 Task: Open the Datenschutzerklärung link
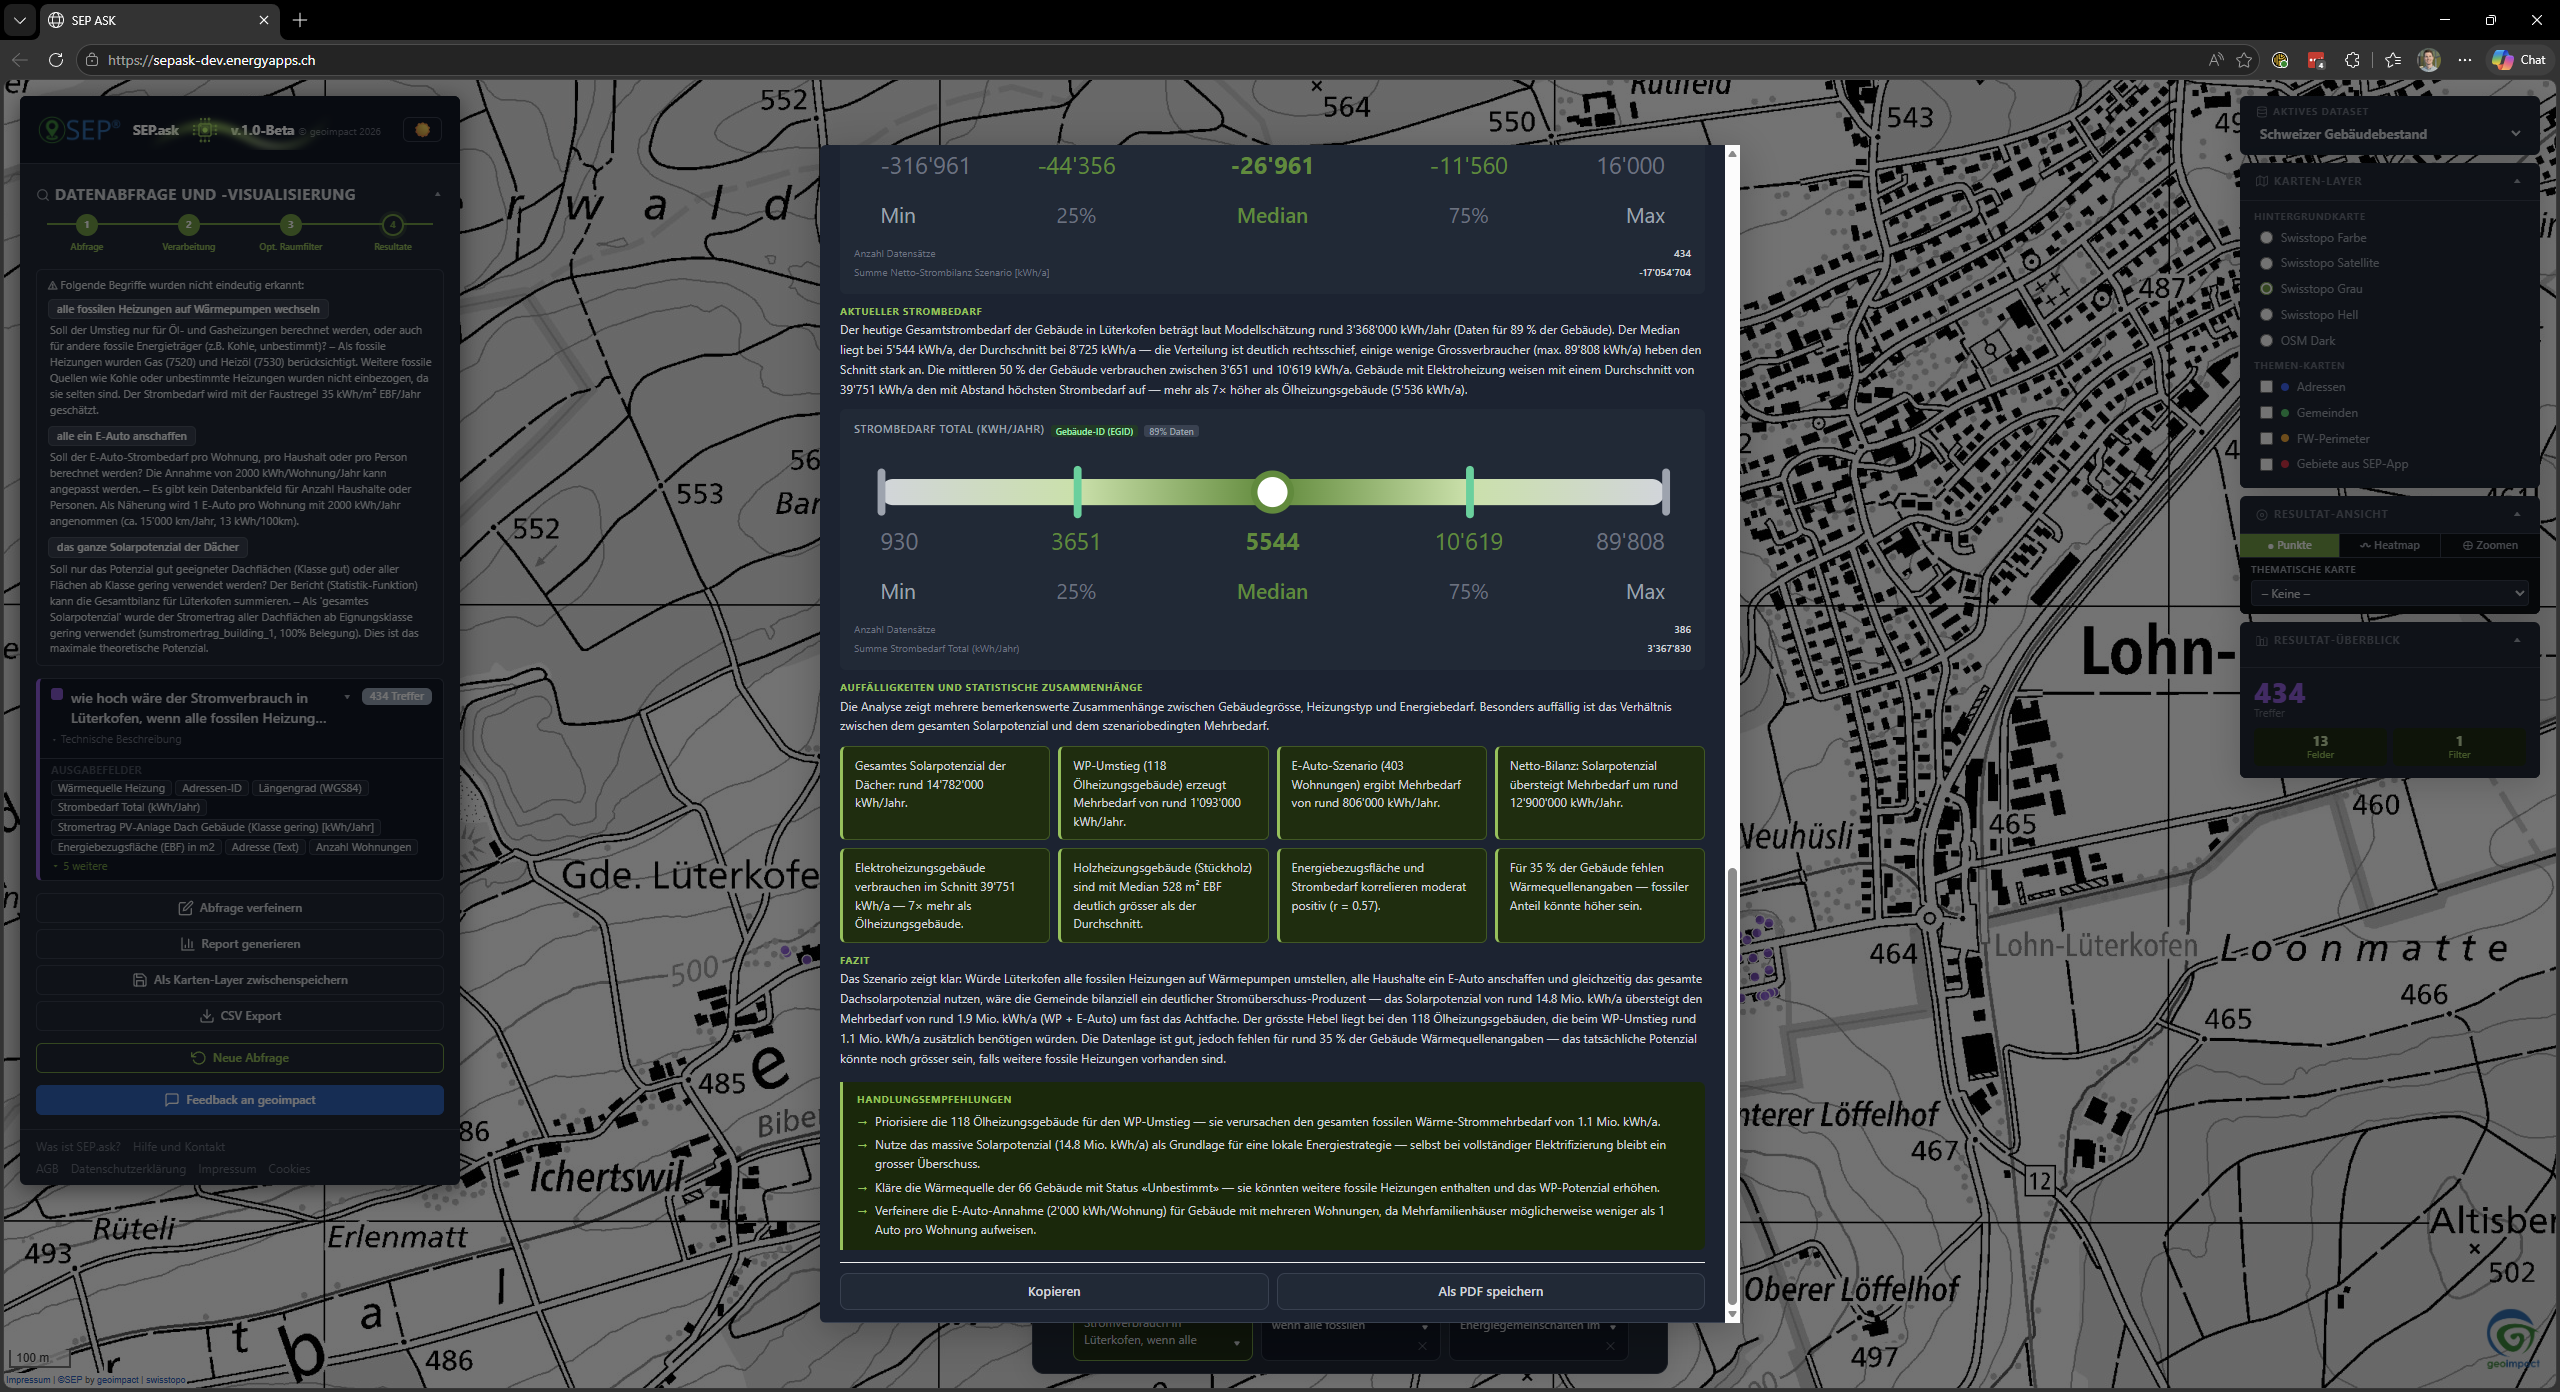pos(128,1169)
